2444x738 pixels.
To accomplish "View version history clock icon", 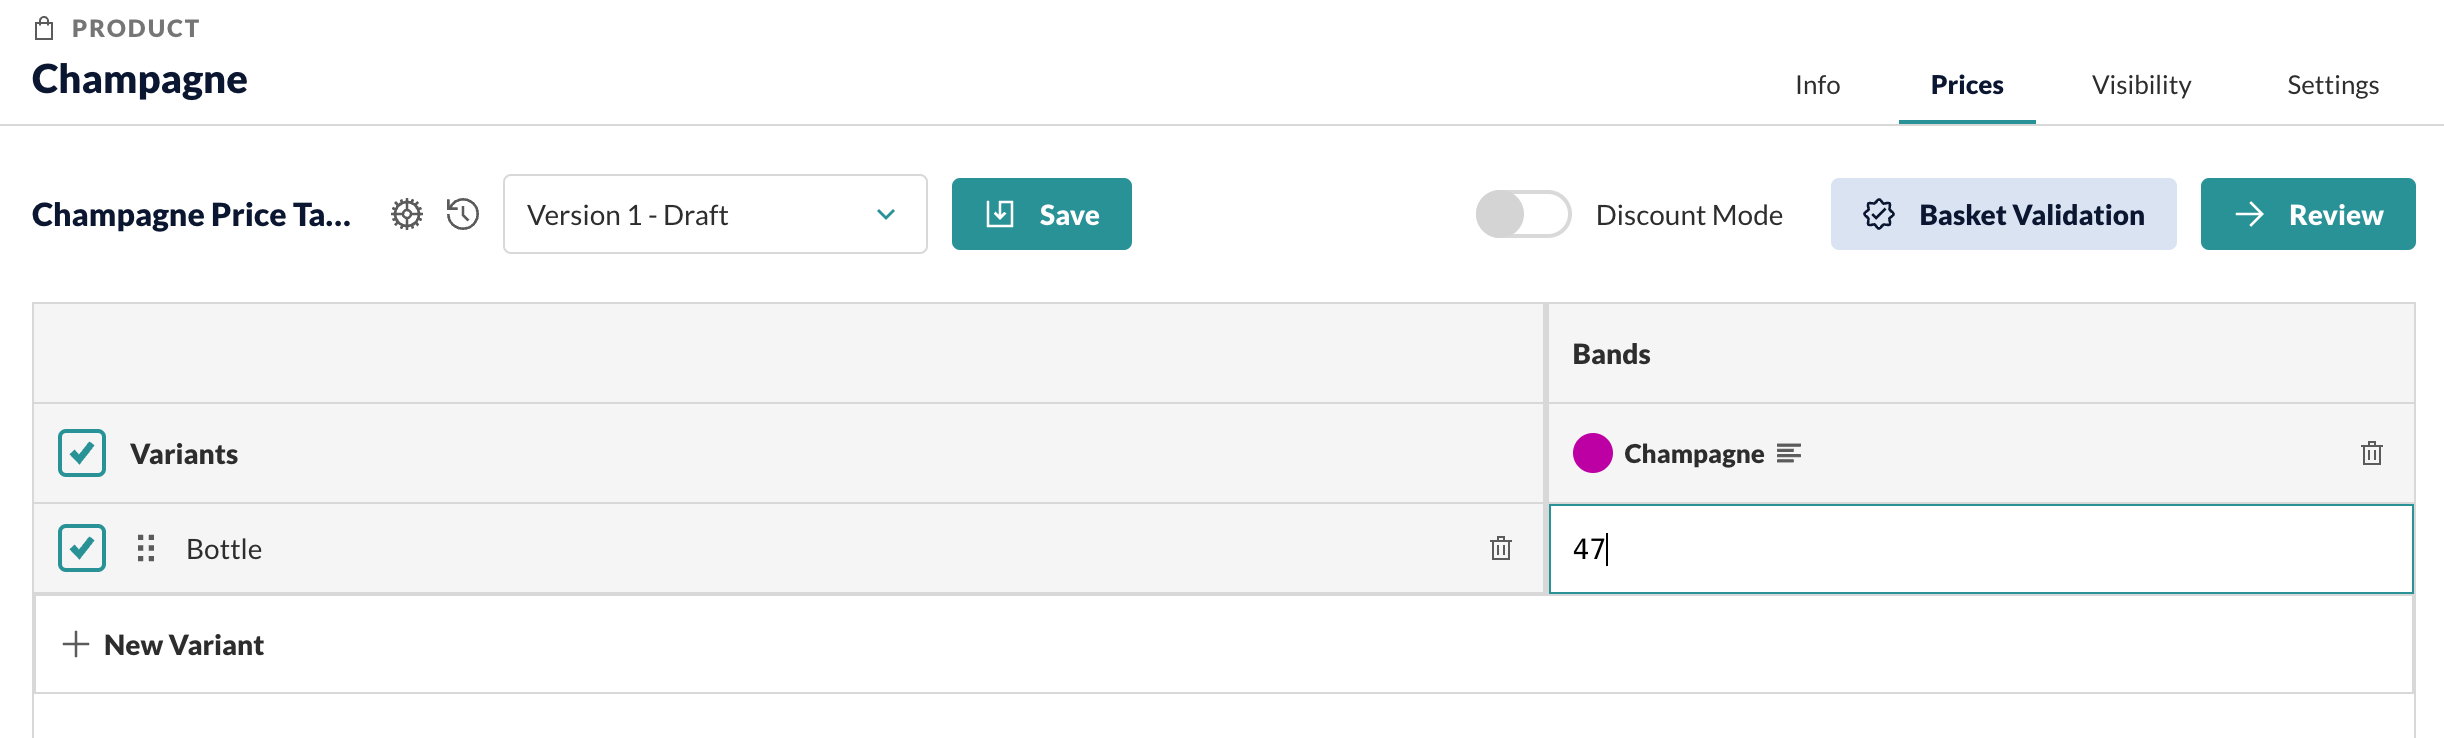I will pos(463,214).
